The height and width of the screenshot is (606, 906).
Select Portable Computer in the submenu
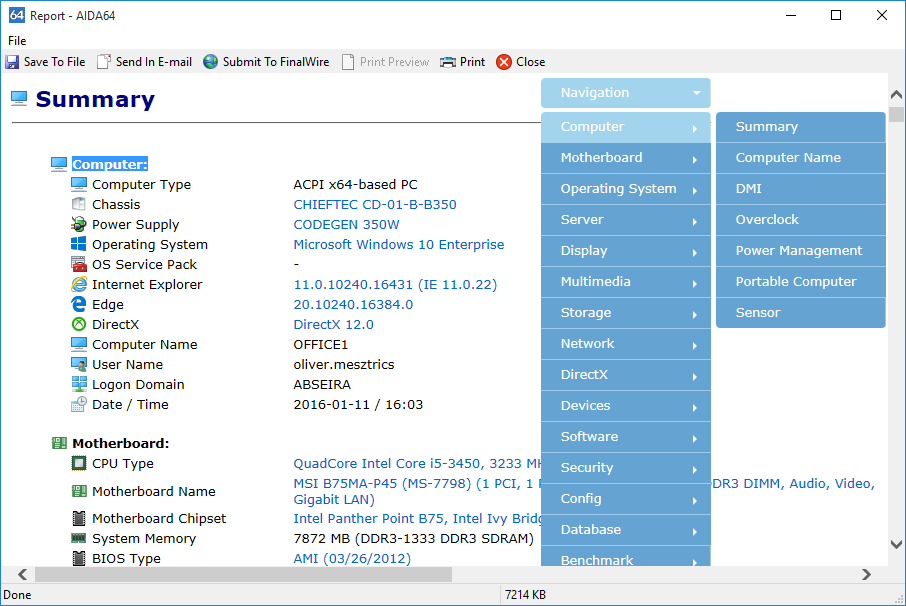coord(800,282)
